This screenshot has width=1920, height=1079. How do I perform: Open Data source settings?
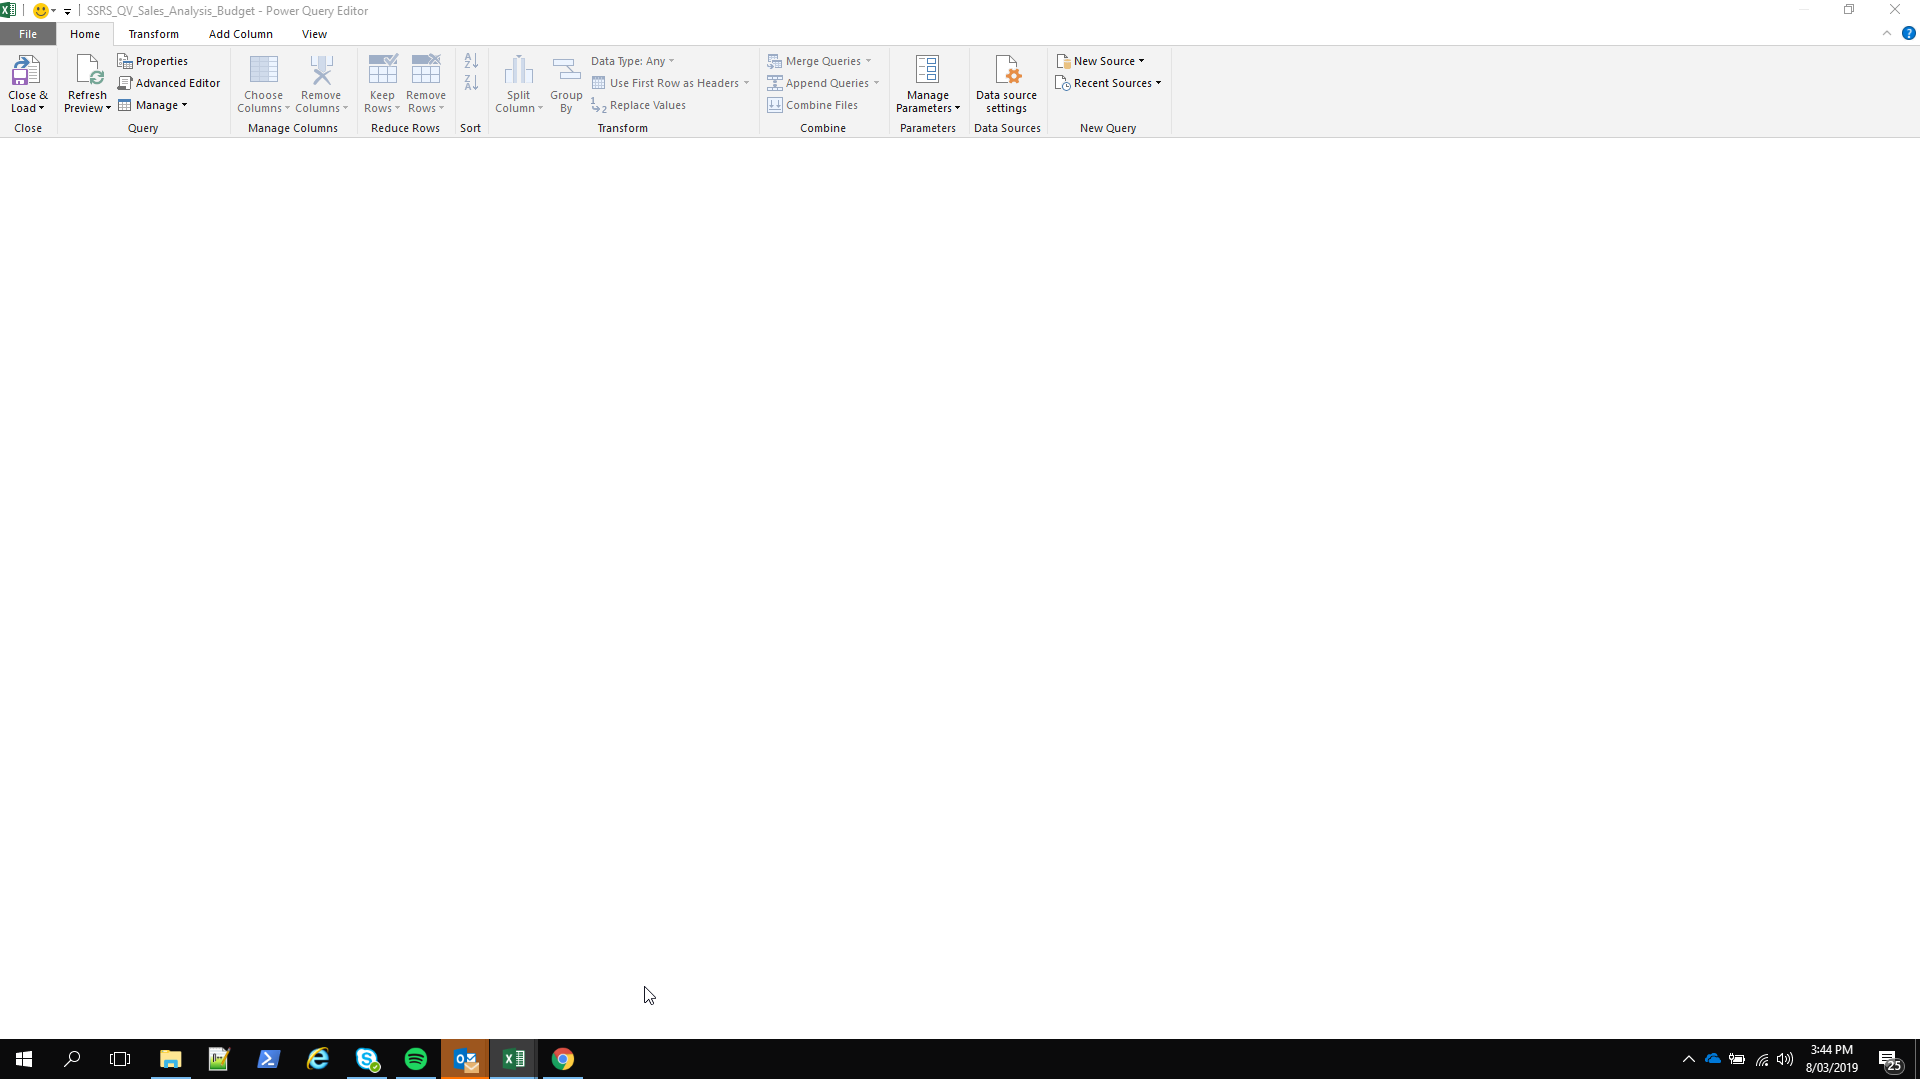[1005, 83]
